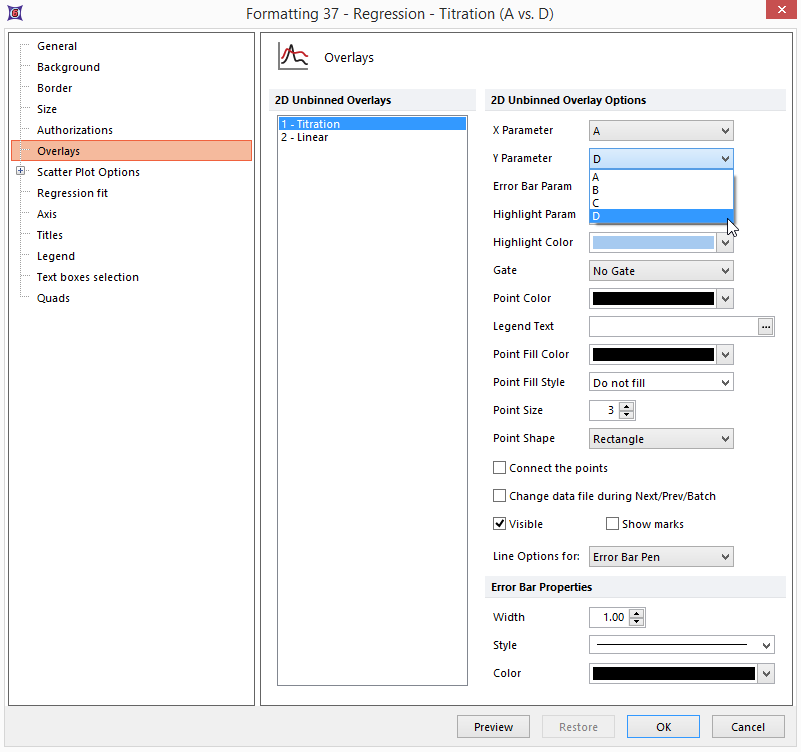This screenshot has width=801, height=752.
Task: Click the Preview button
Action: pyautogui.click(x=493, y=727)
